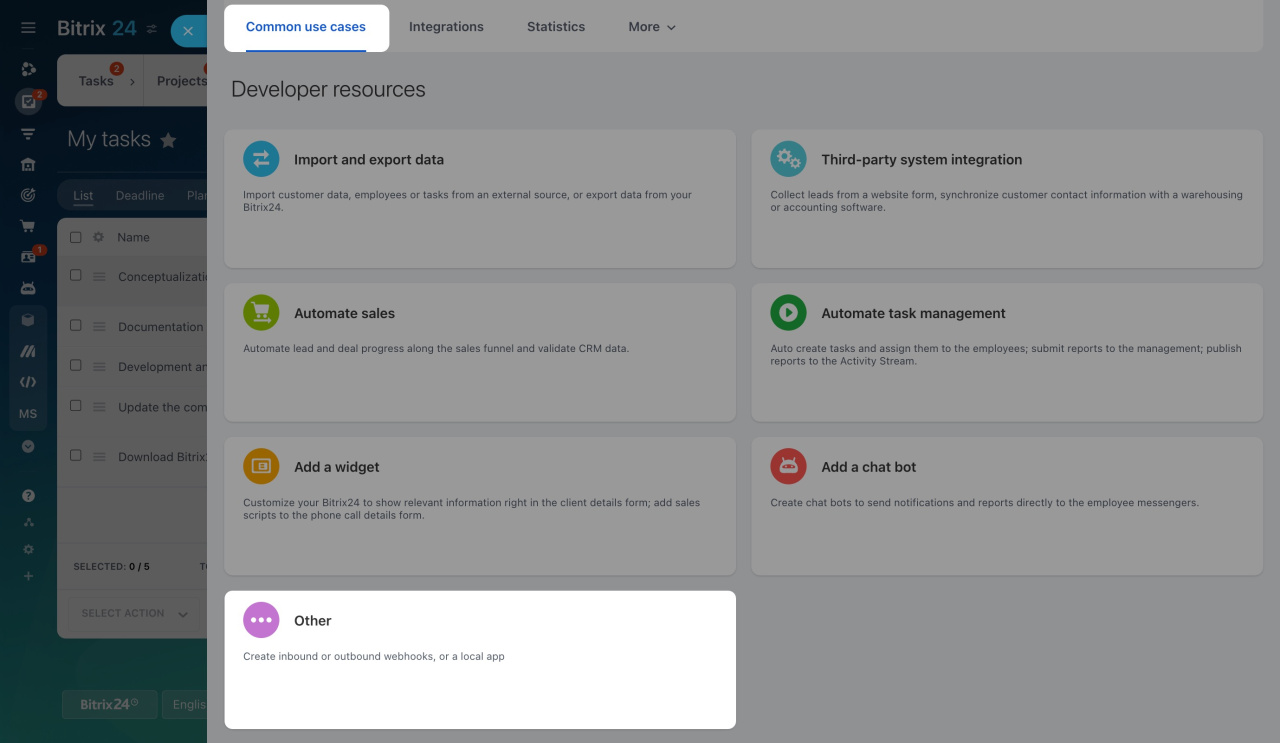
Task: Expand the sidebar's collapsed menu chevron
Action: 28,447
